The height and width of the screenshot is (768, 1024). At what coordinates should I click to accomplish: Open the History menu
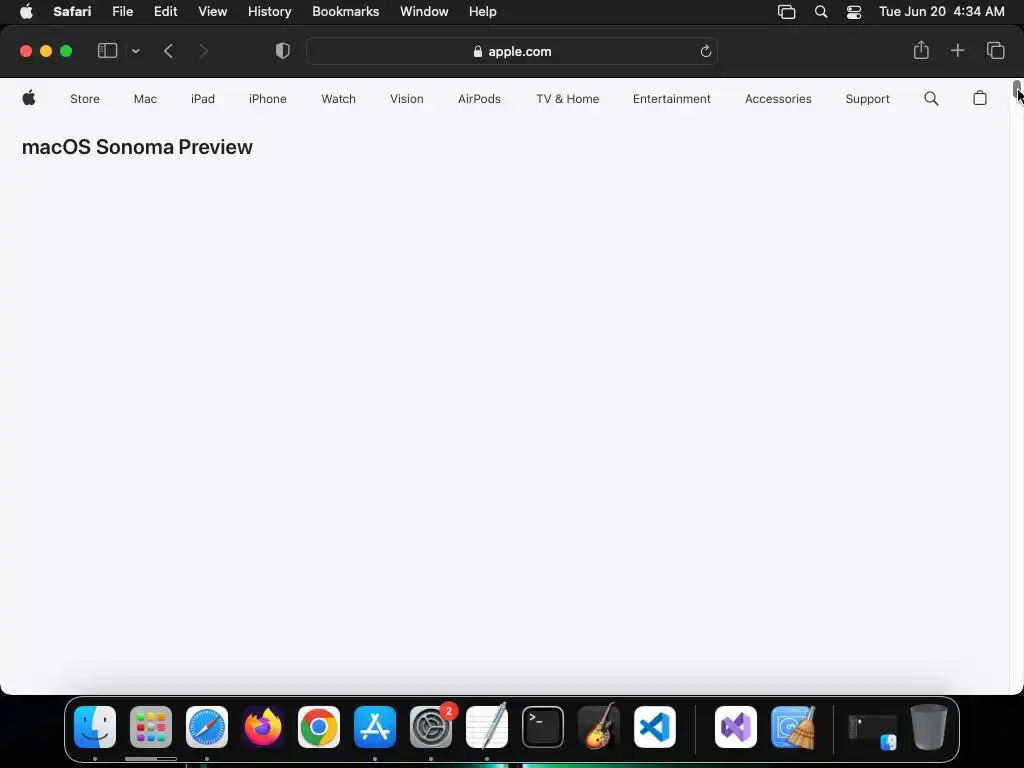click(269, 12)
